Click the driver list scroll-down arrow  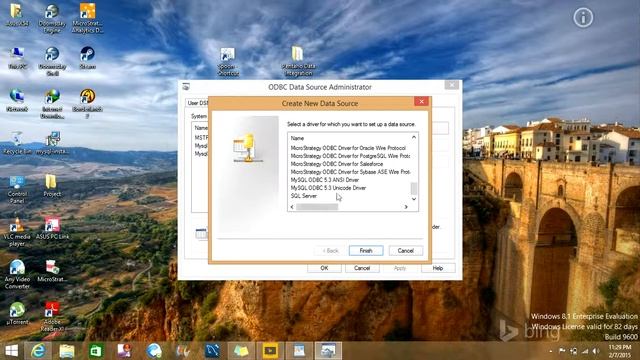pyautogui.click(x=414, y=199)
